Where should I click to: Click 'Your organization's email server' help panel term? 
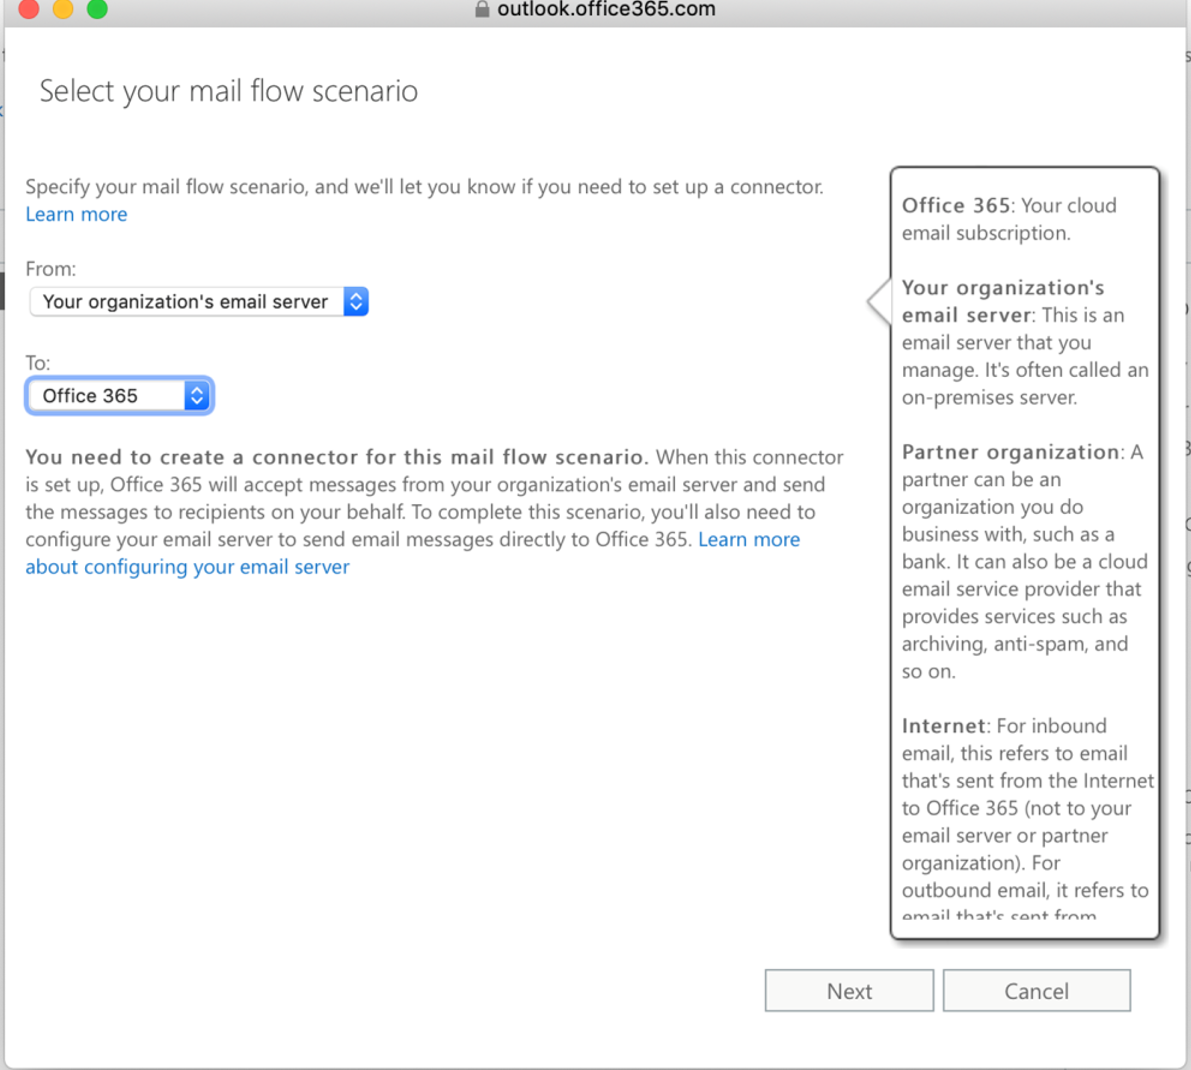1003,301
